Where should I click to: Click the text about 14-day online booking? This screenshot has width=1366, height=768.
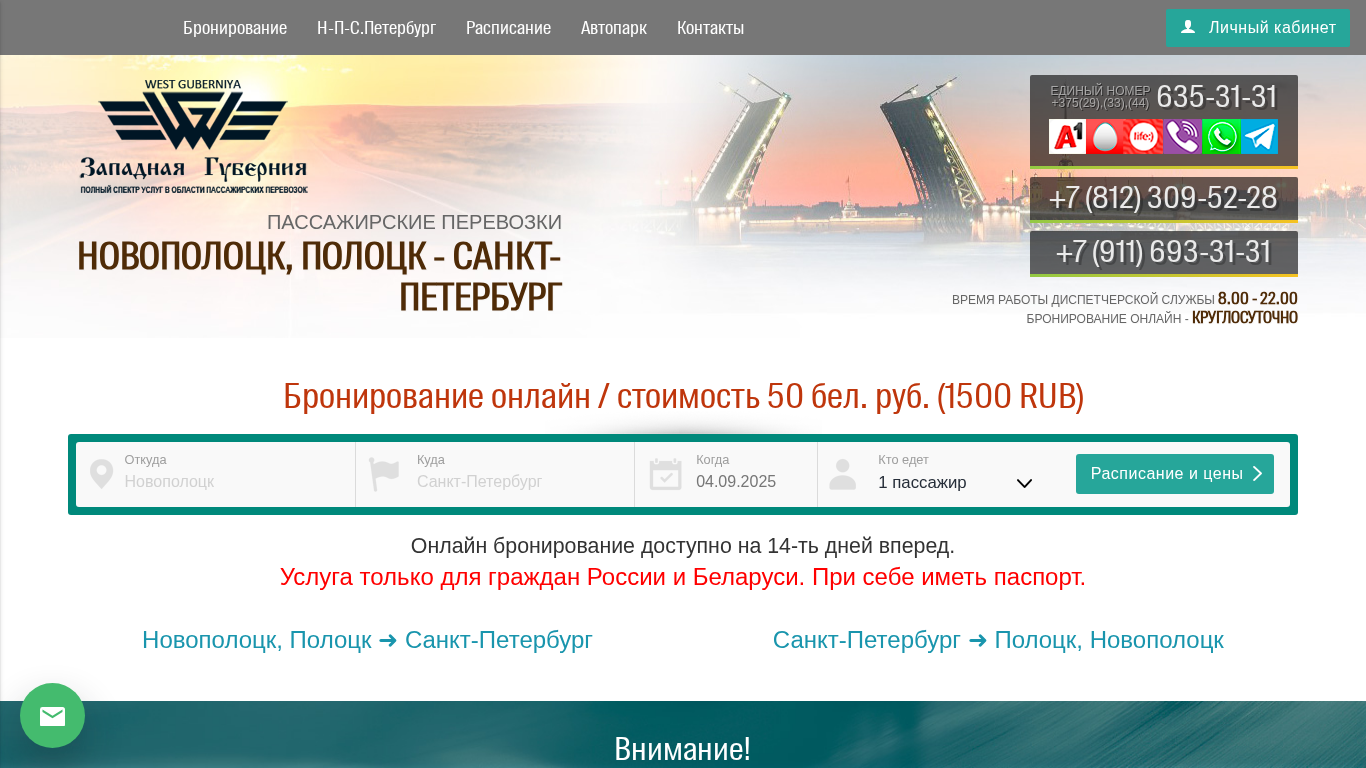pos(683,546)
